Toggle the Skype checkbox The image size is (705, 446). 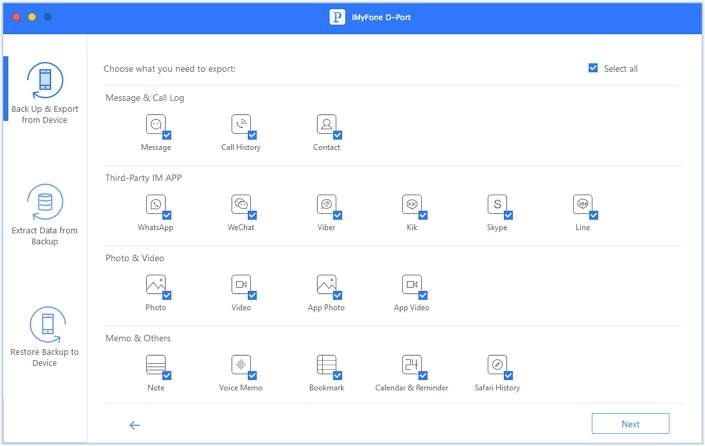point(509,215)
